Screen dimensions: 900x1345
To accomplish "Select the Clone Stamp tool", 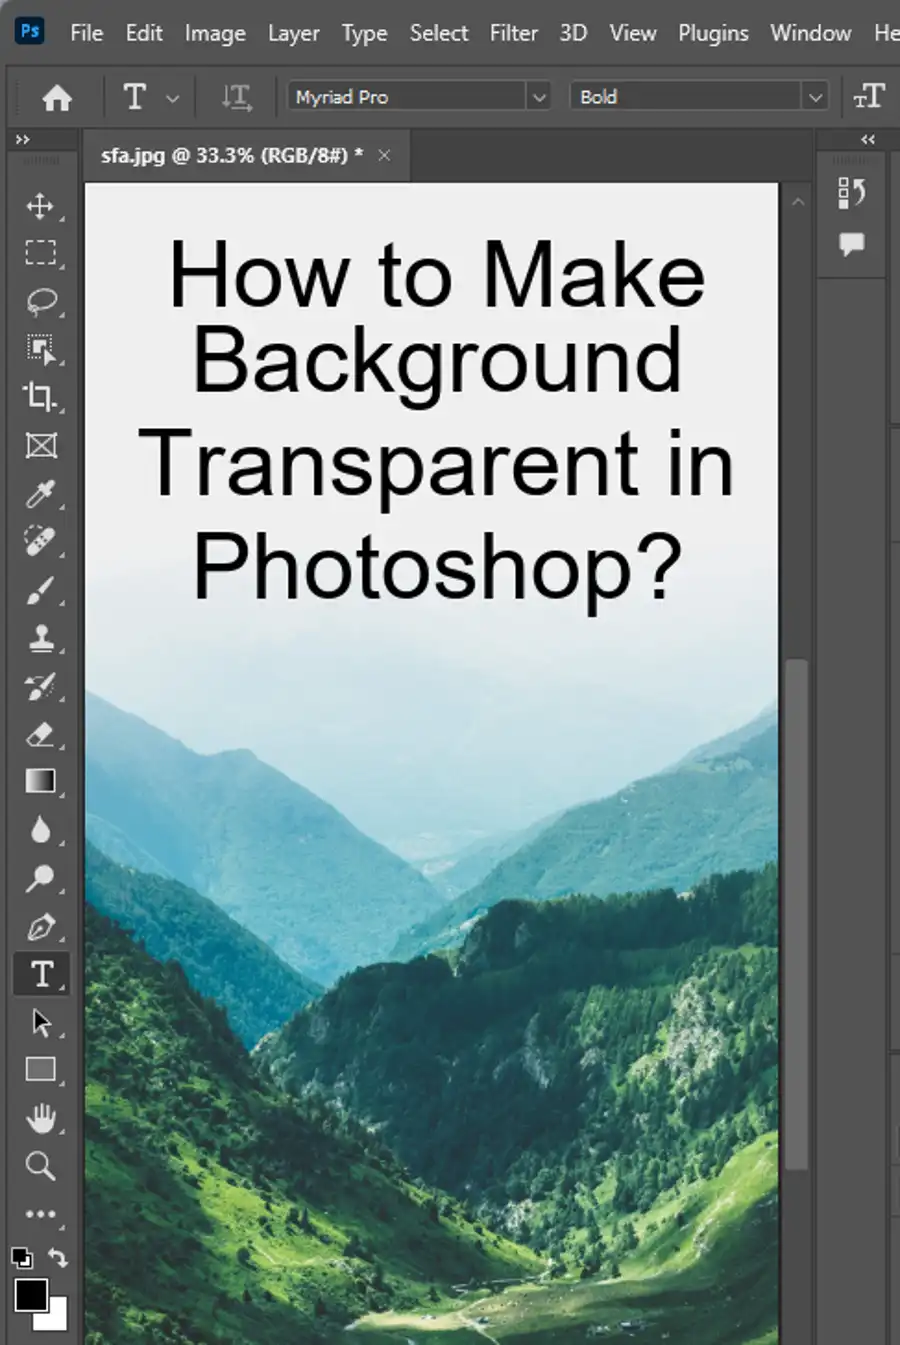I will coord(40,638).
